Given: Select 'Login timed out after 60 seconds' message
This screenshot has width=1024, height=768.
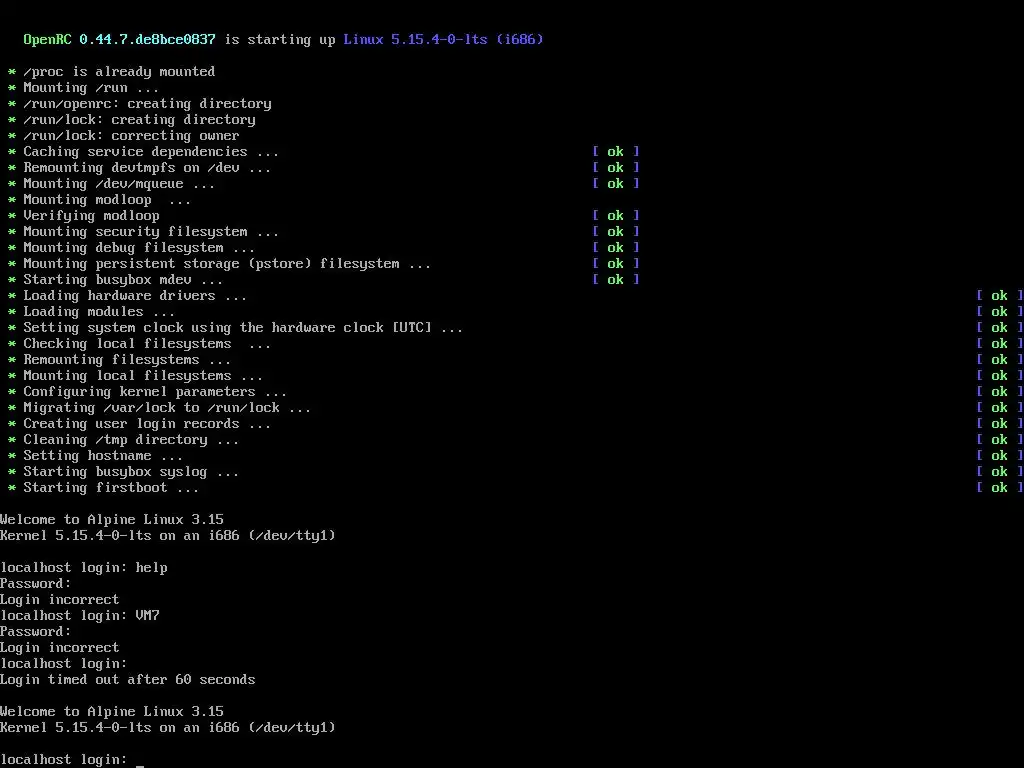Looking at the screenshot, I should (x=127, y=680).
